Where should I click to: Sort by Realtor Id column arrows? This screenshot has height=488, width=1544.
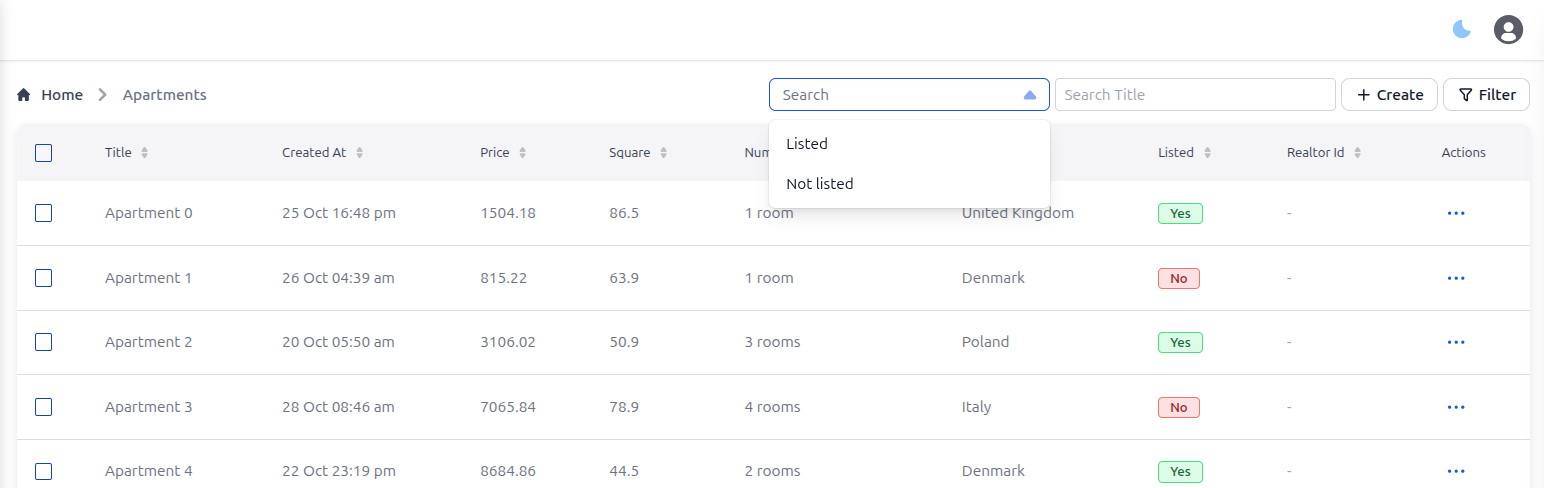(1357, 153)
